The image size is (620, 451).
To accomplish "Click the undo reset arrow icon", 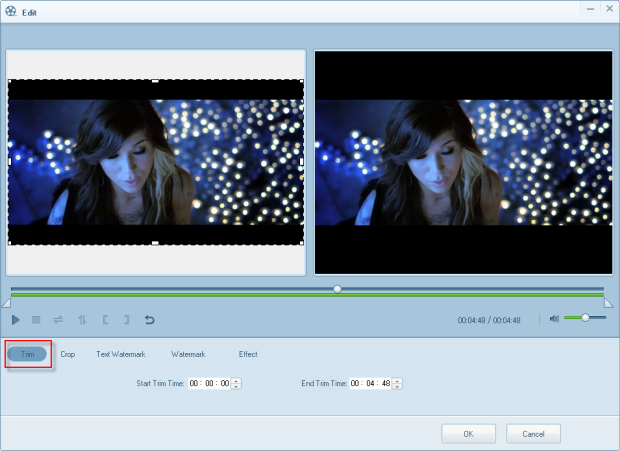I will [149, 320].
